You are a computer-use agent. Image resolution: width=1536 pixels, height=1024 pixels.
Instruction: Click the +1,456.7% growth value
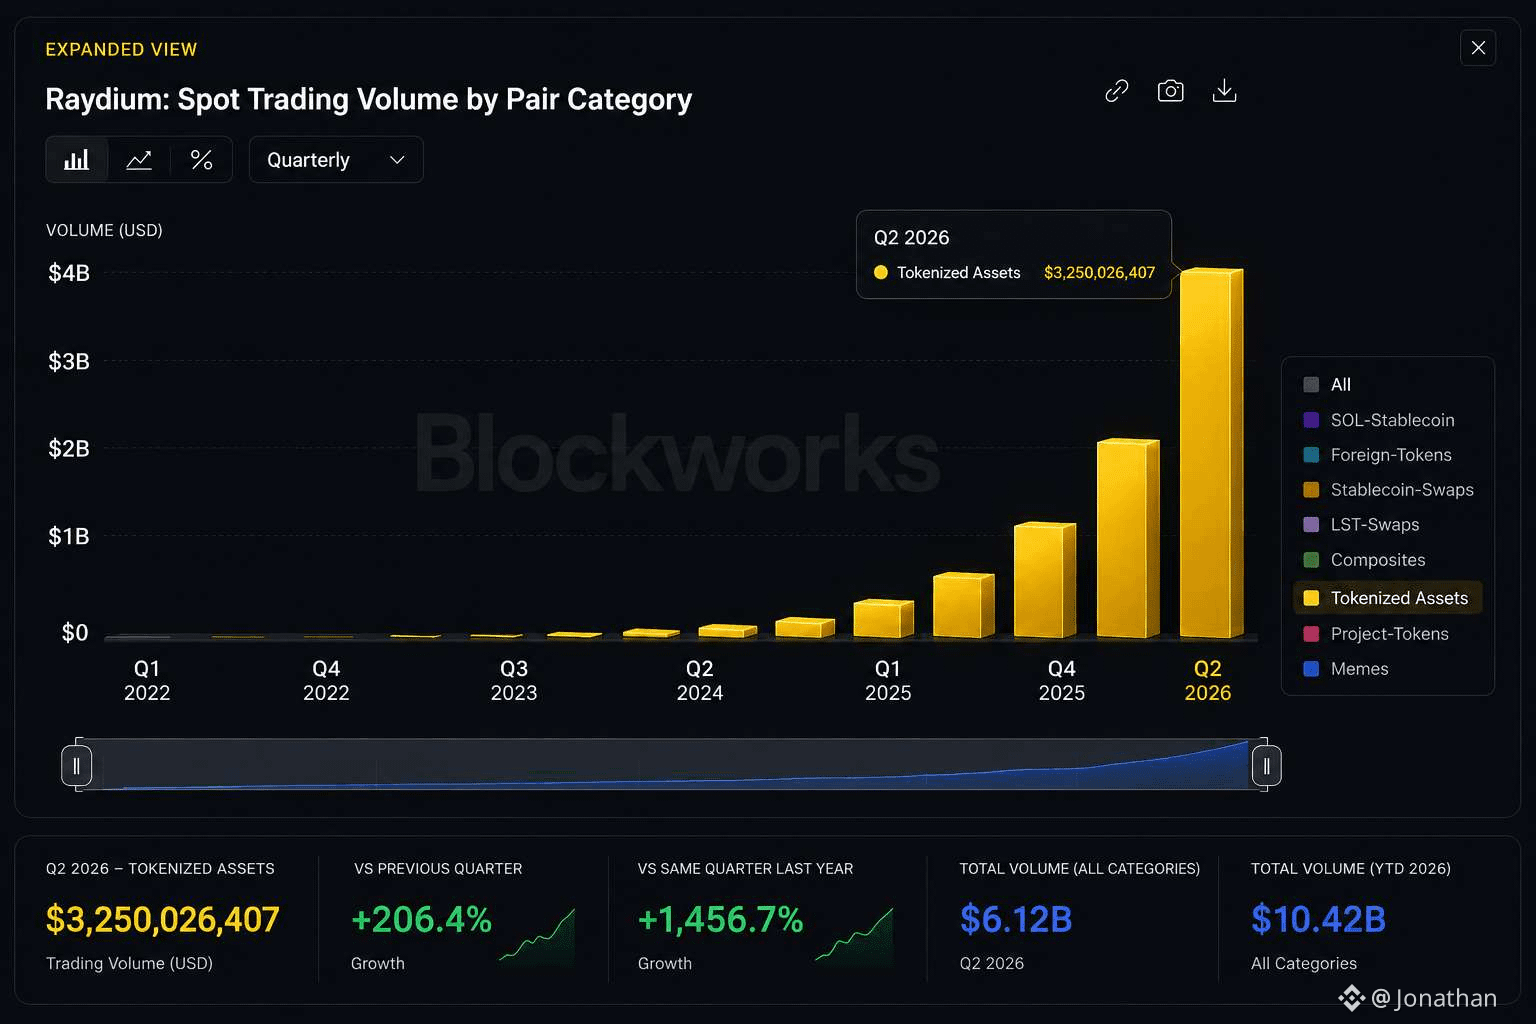tap(720, 919)
